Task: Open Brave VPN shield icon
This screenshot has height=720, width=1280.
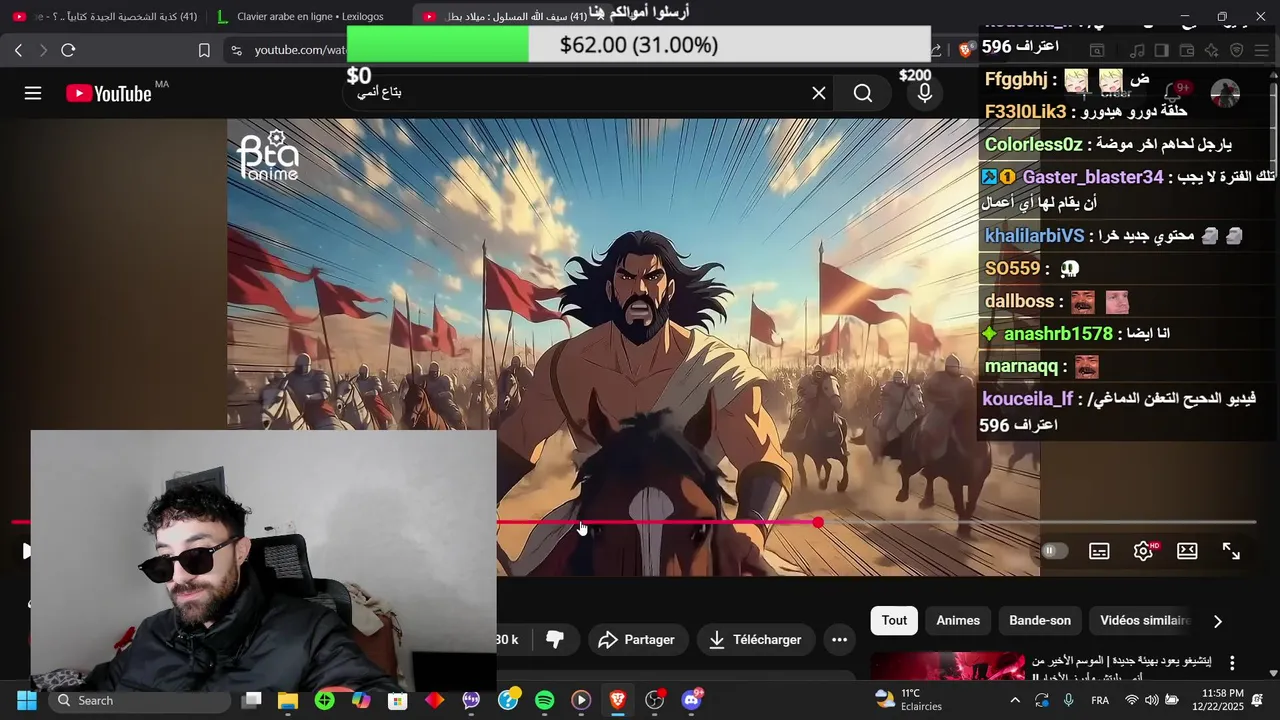Action: pyautogui.click(x=1236, y=50)
